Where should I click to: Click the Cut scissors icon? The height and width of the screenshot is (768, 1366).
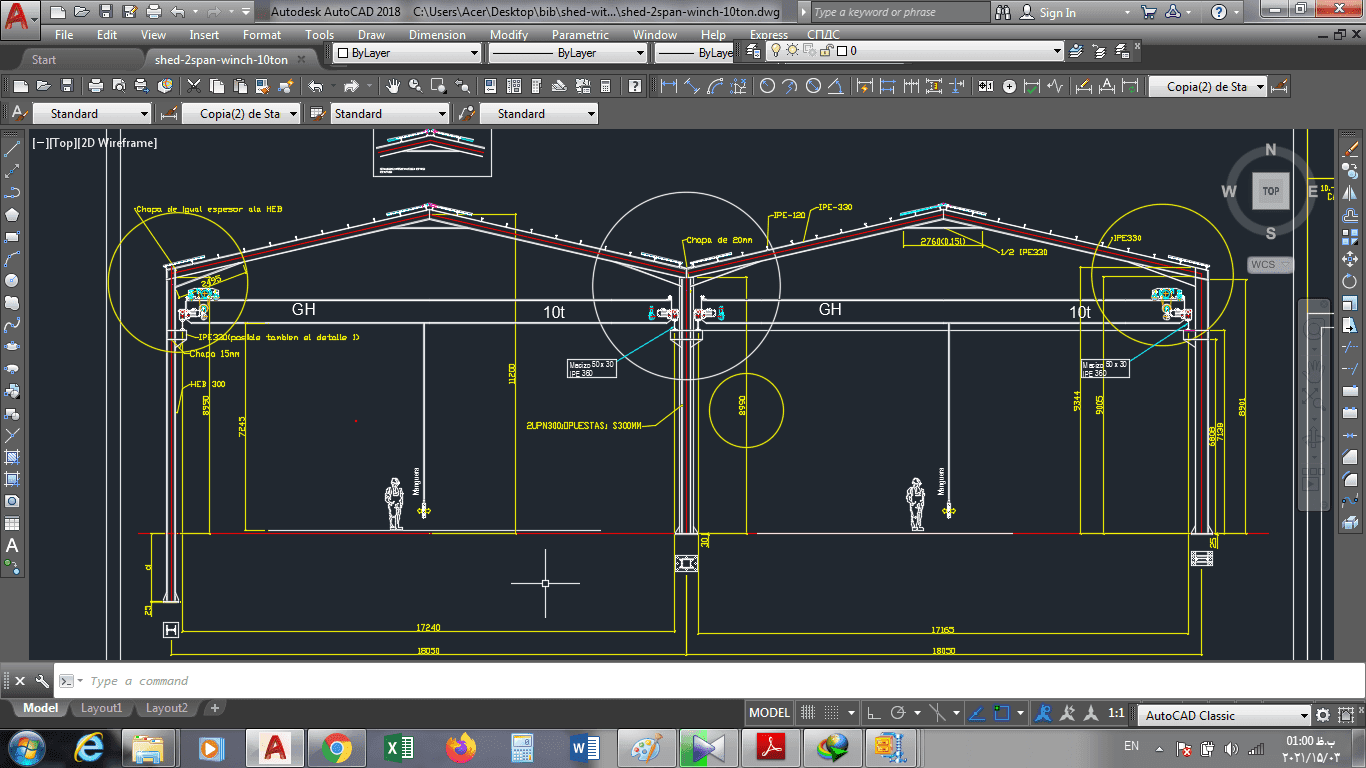tap(193, 86)
